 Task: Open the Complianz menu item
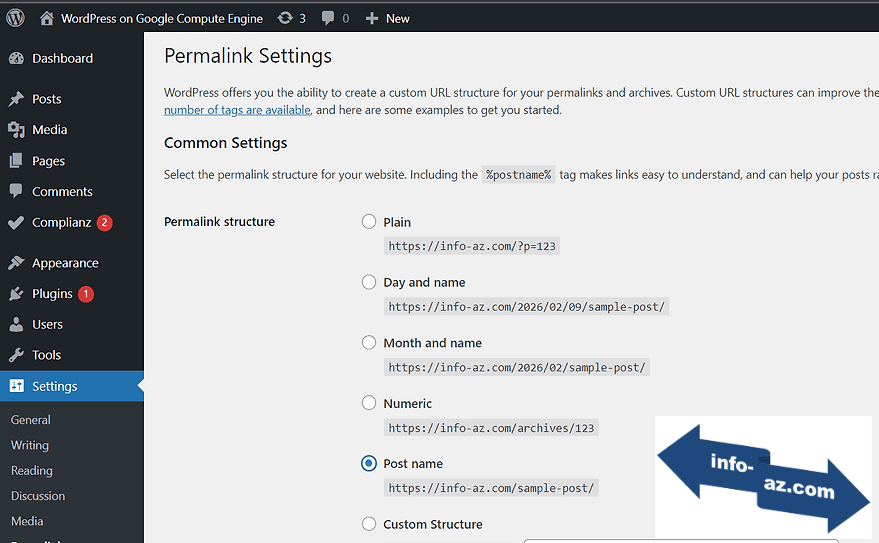coord(61,223)
